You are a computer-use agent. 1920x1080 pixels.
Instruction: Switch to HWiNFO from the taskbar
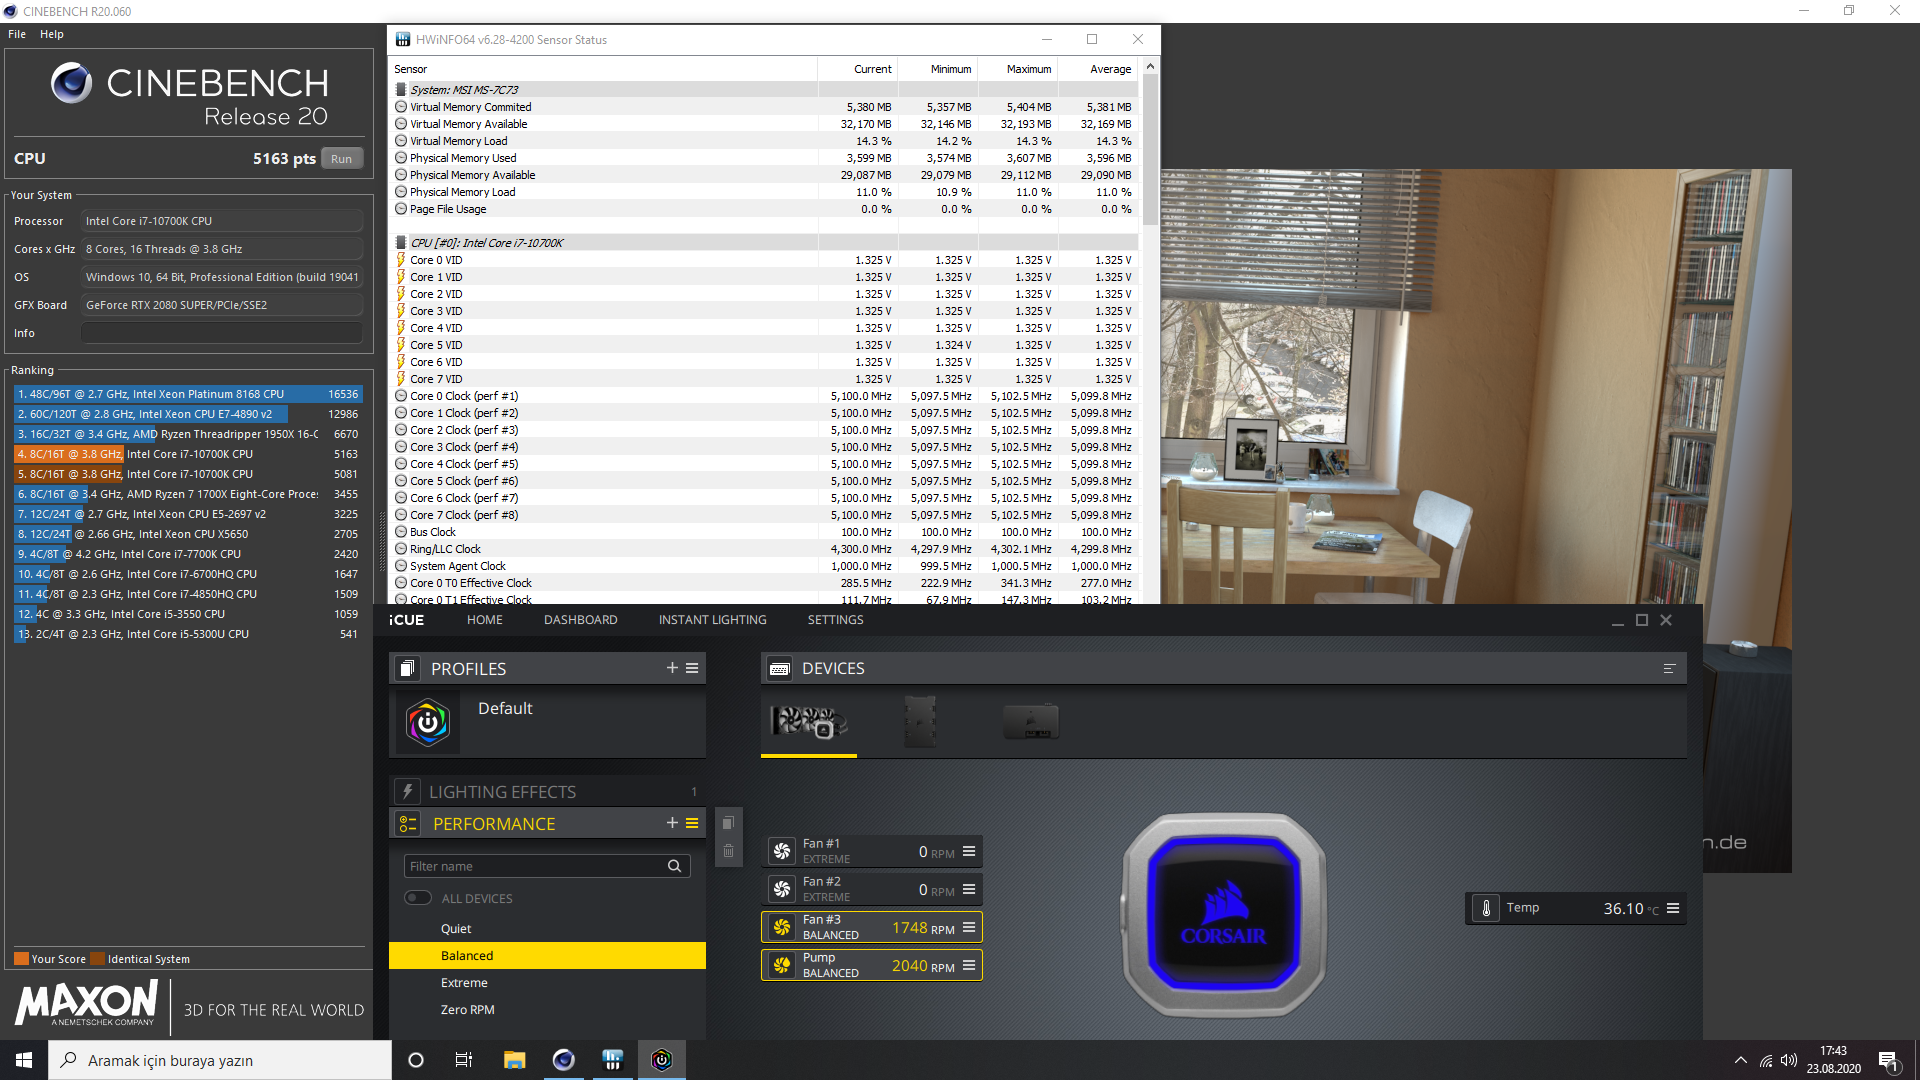(x=612, y=1060)
